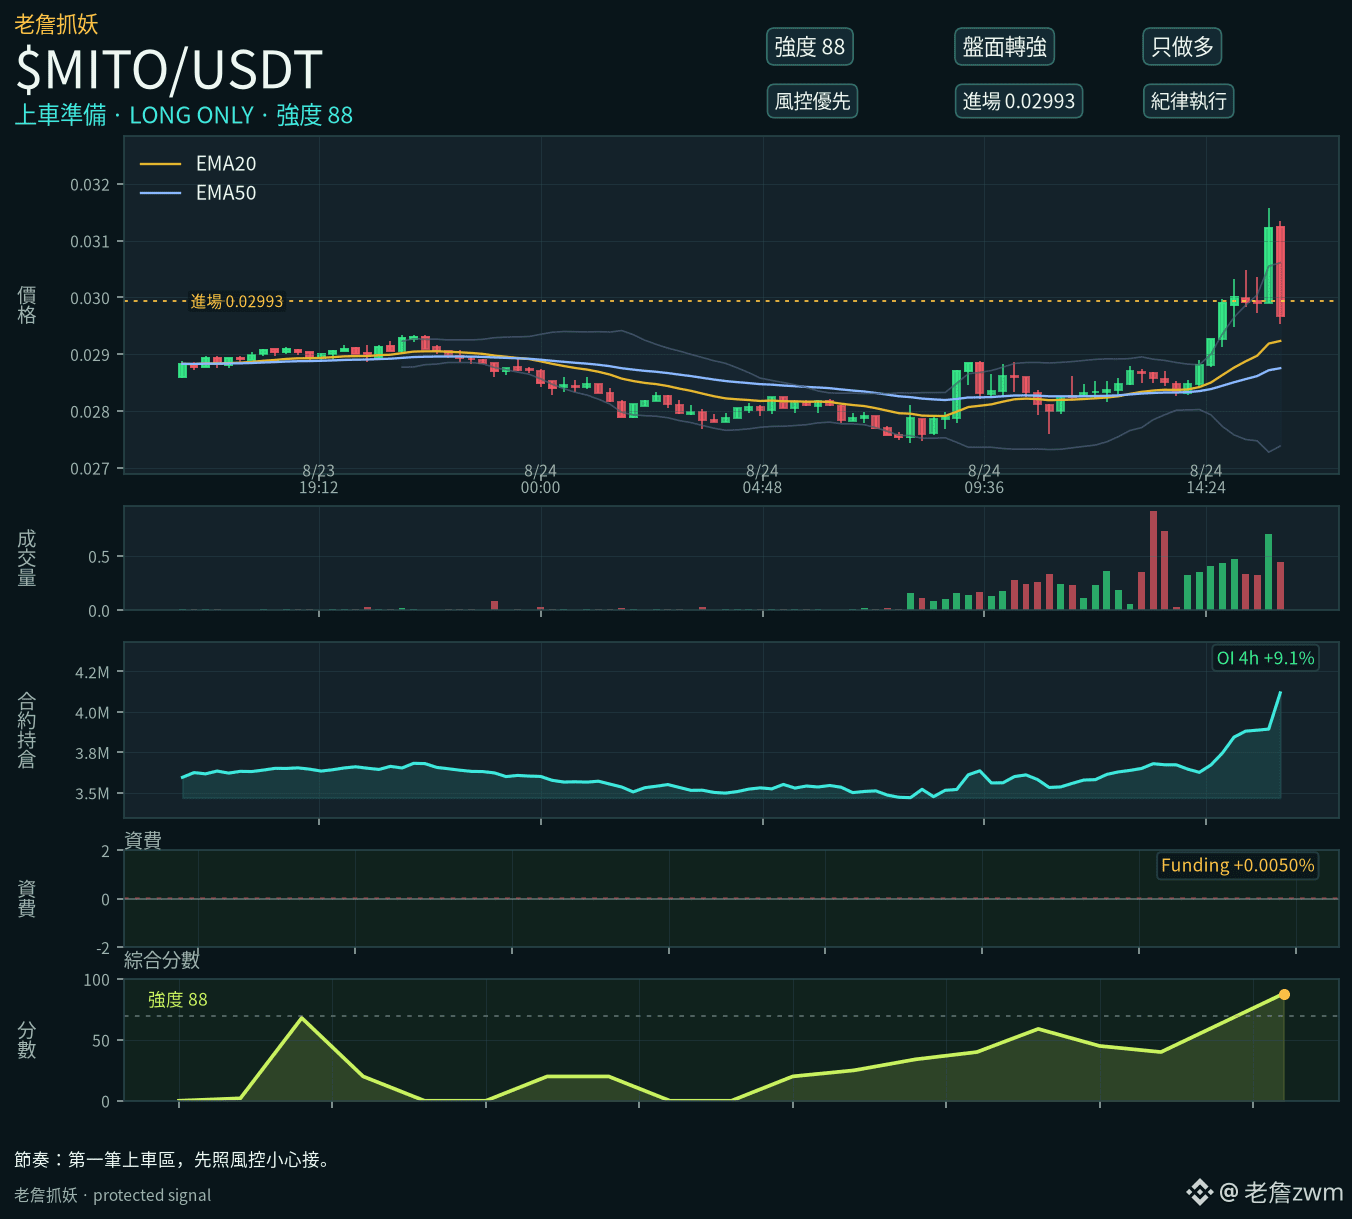Click the 強度 88 tag badge
The width and height of the screenshot is (1352, 1219).
[809, 47]
